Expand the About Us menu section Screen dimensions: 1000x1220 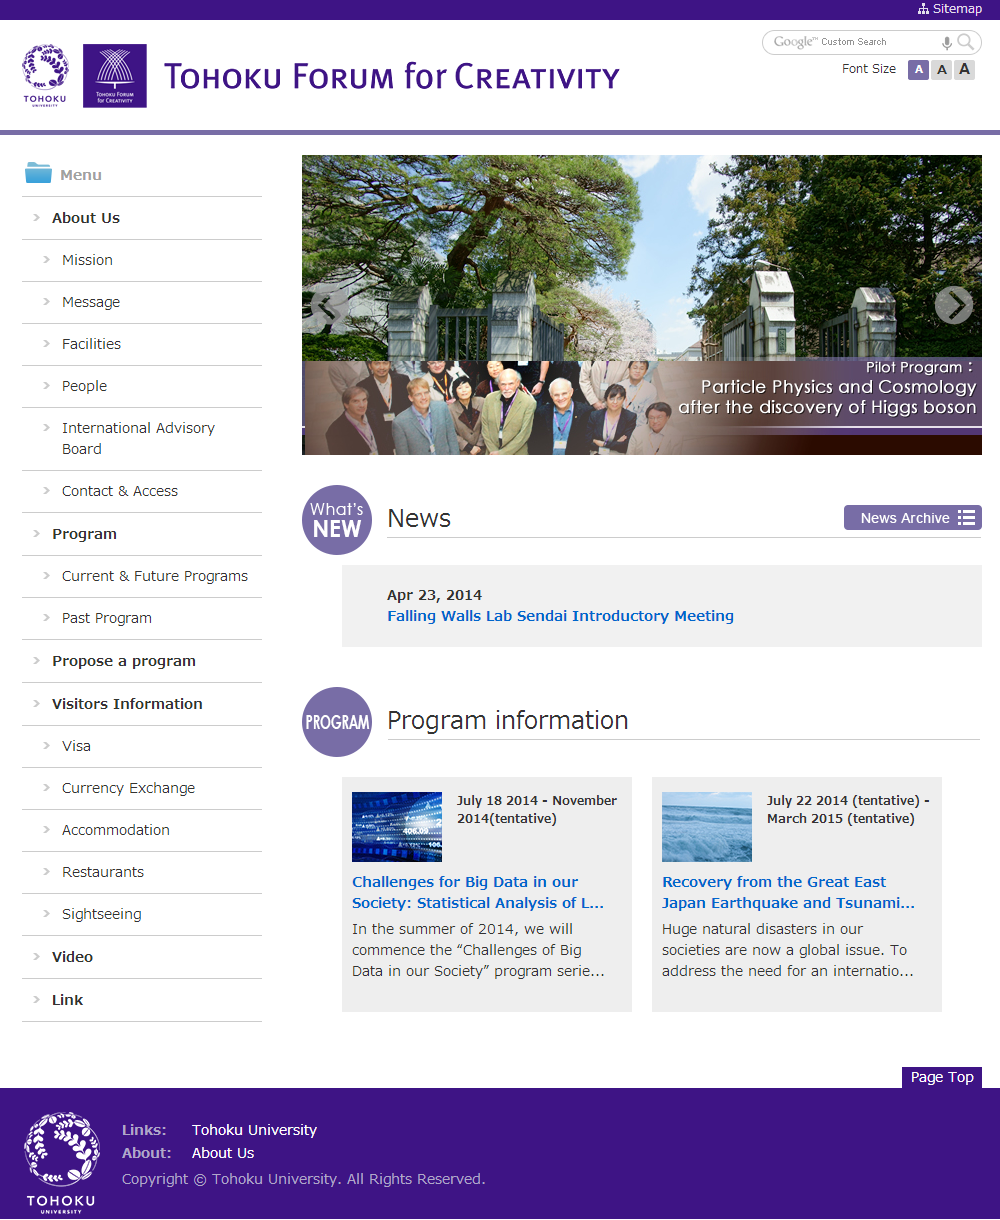pyautogui.click(x=86, y=218)
